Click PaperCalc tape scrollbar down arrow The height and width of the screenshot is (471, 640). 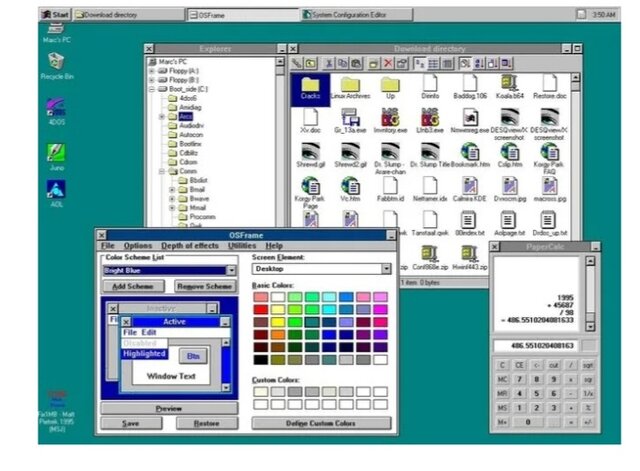(590, 327)
